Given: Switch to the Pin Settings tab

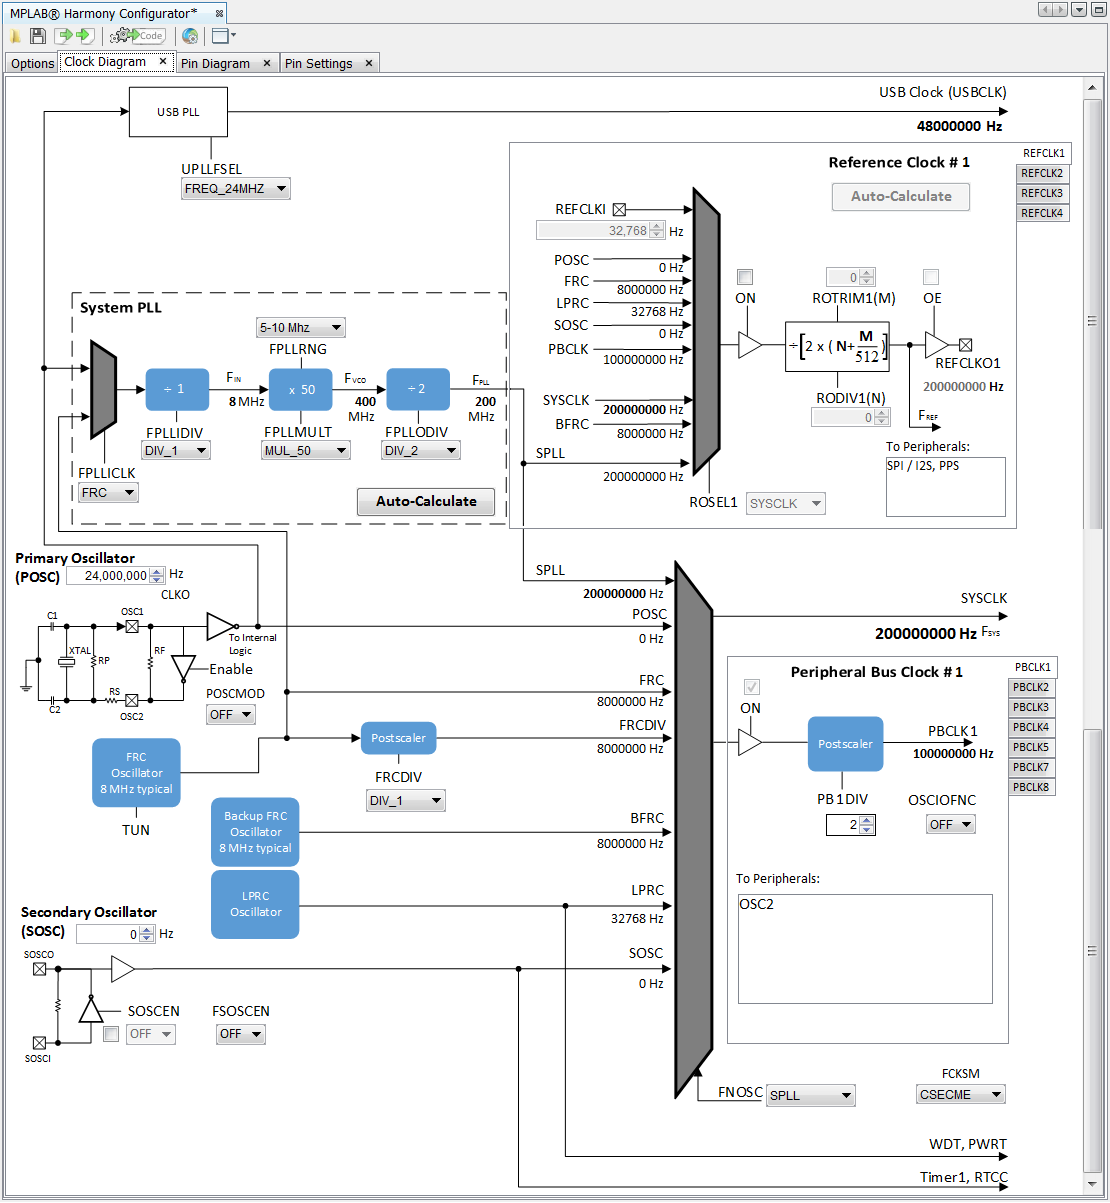Looking at the screenshot, I should (322, 62).
